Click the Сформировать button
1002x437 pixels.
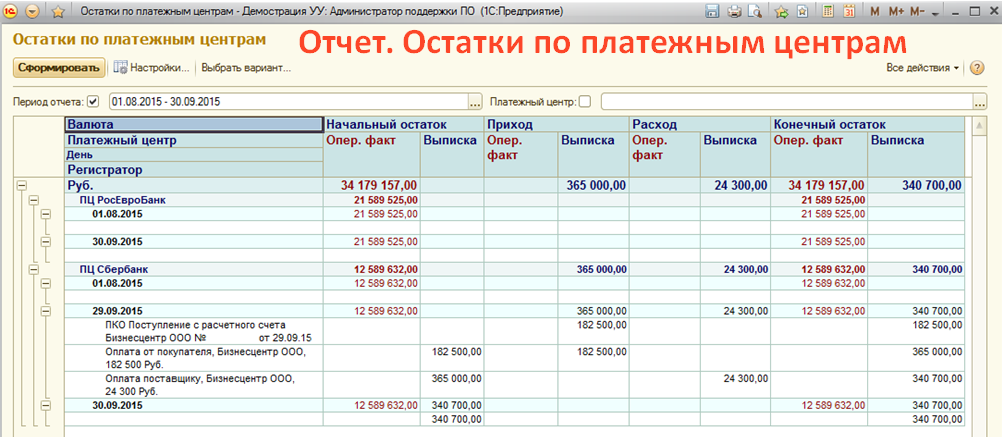click(x=58, y=68)
